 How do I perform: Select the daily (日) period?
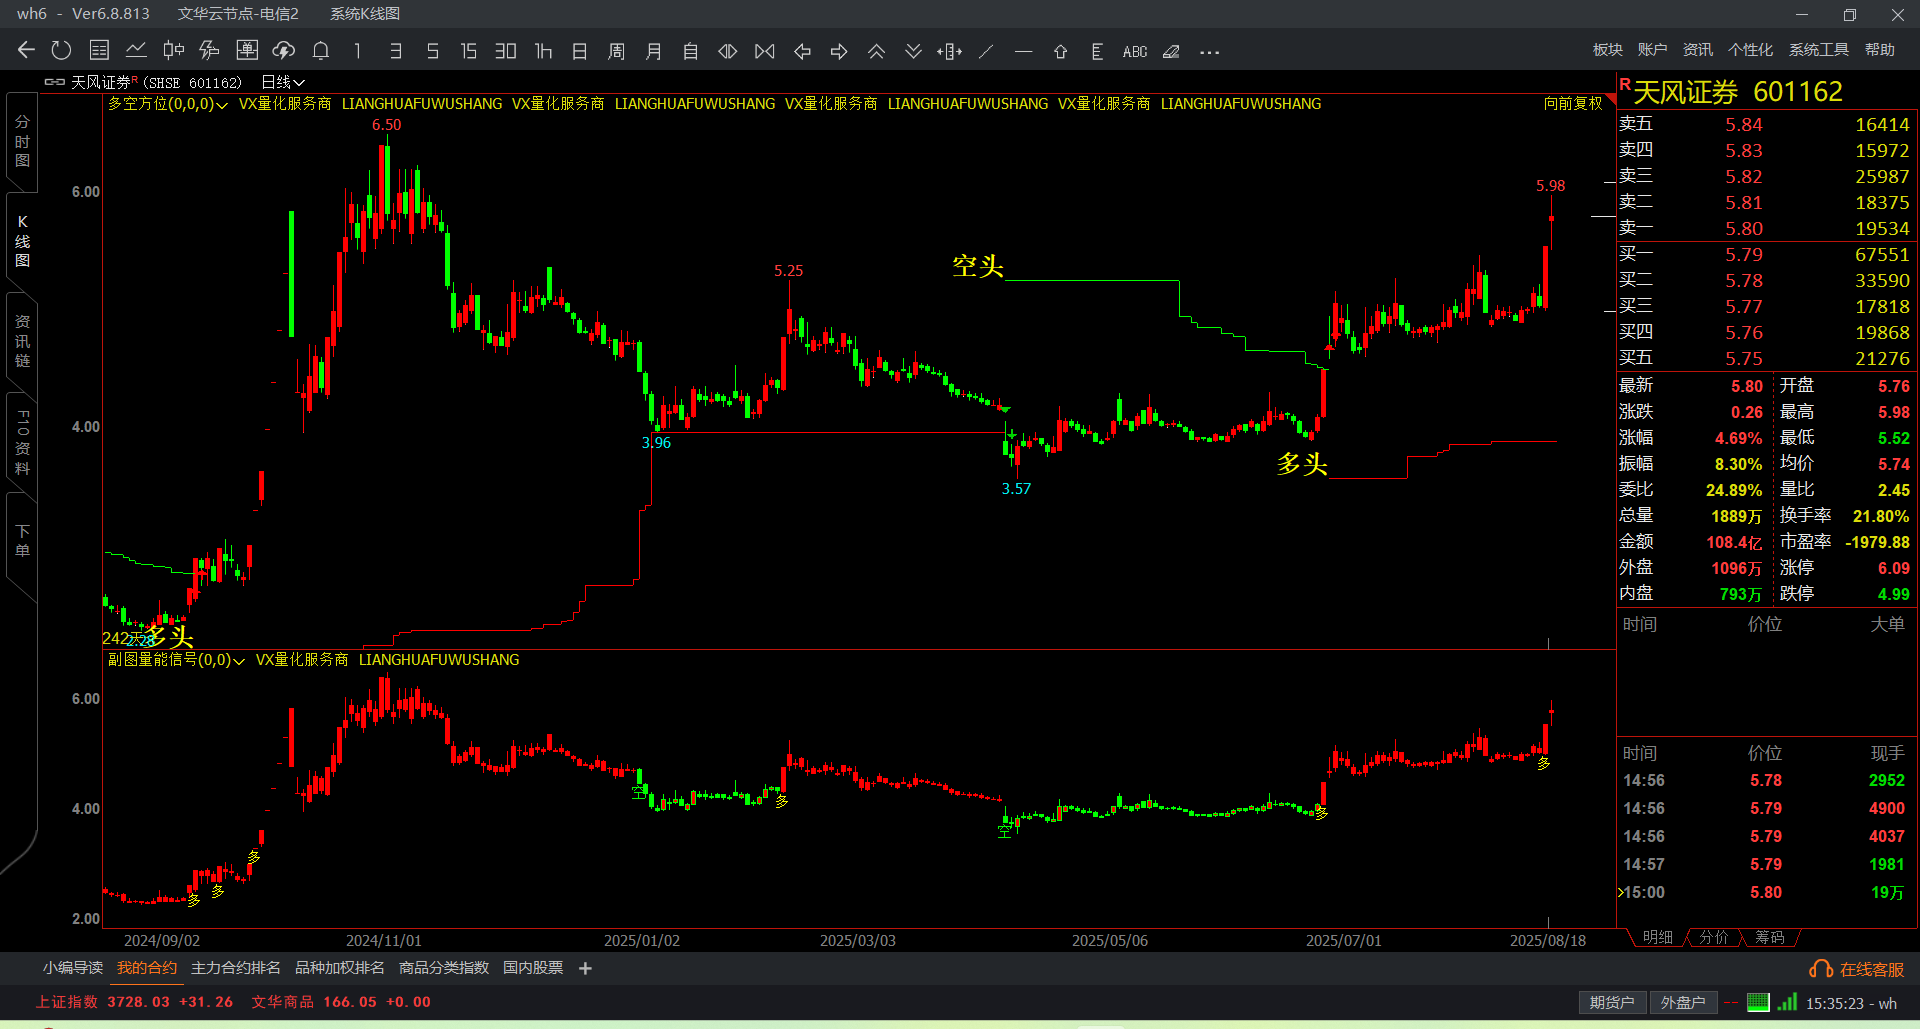coord(579,51)
